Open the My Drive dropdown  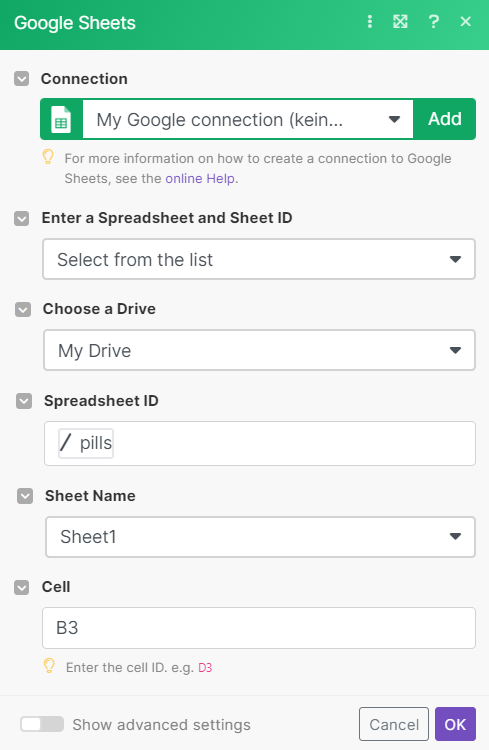point(259,350)
